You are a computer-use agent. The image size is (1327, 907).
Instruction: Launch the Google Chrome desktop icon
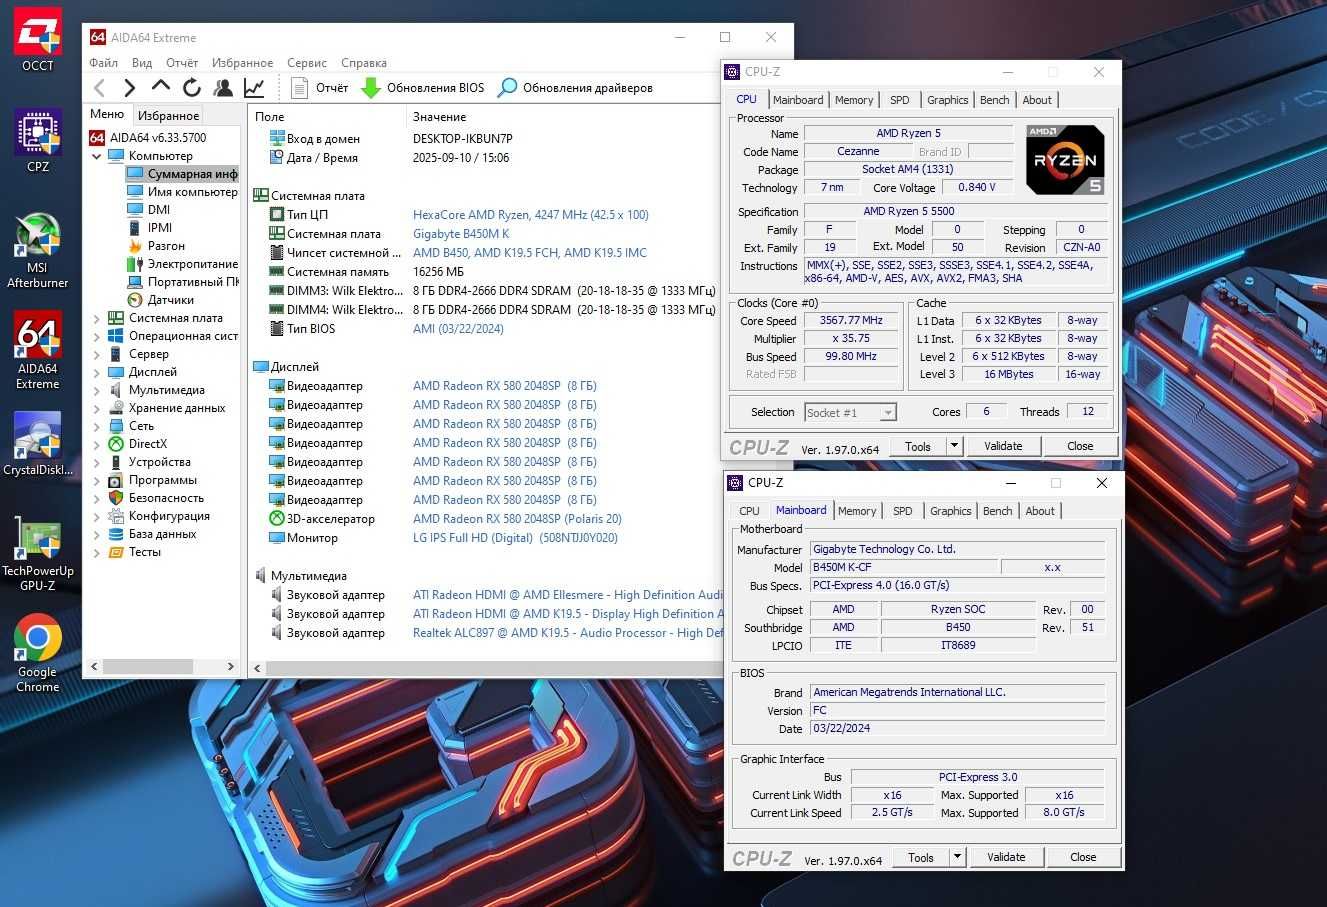click(38, 655)
